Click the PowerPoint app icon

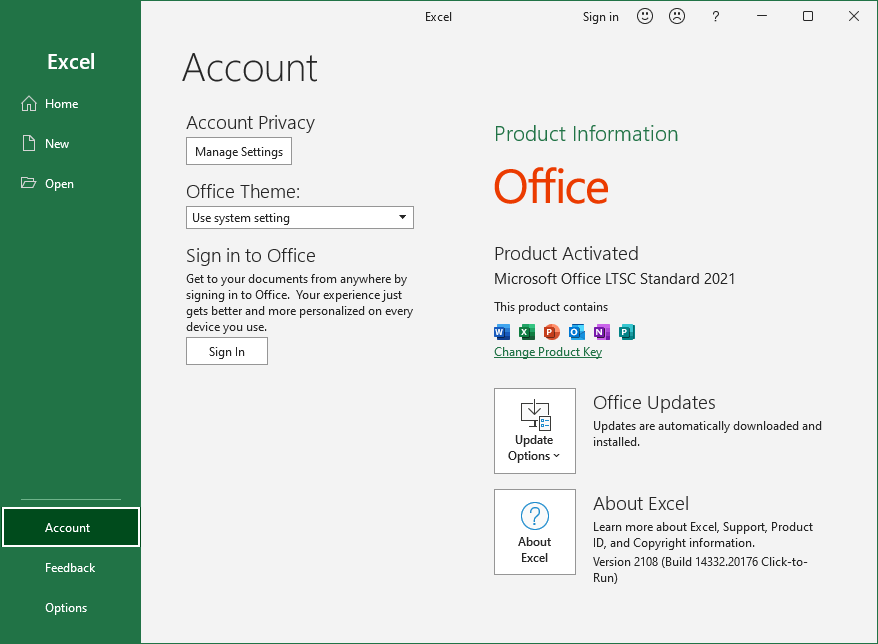[x=552, y=332]
